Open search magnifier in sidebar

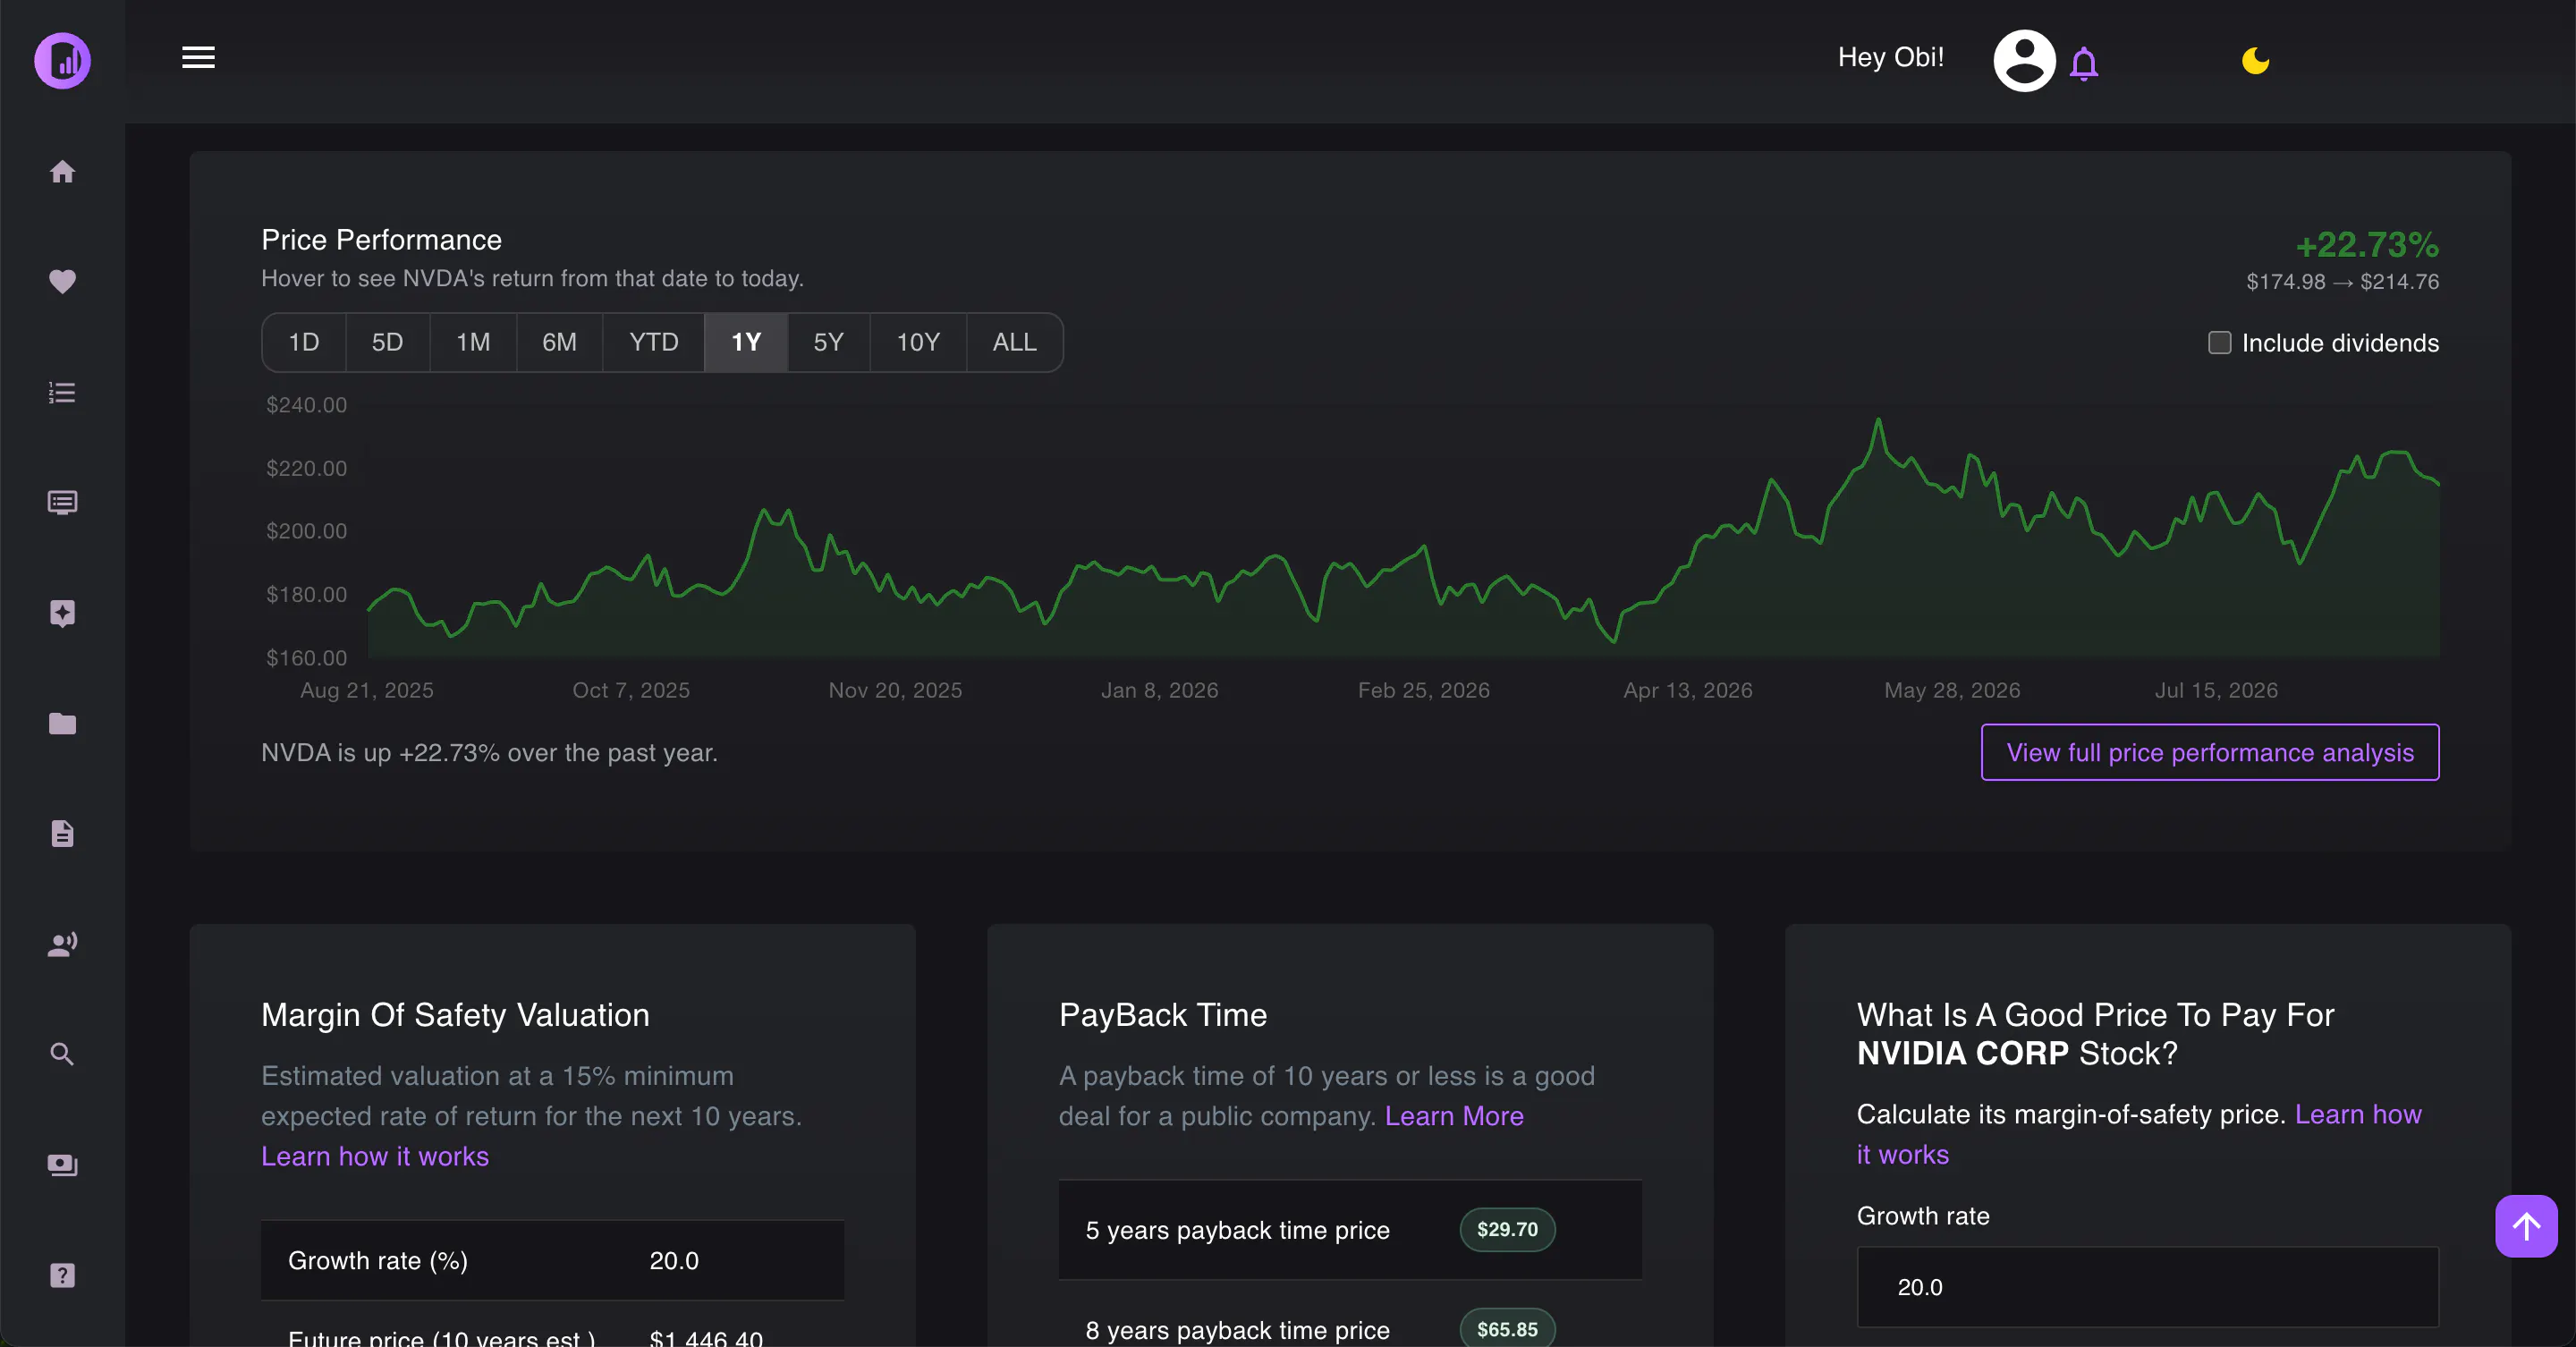(62, 1054)
